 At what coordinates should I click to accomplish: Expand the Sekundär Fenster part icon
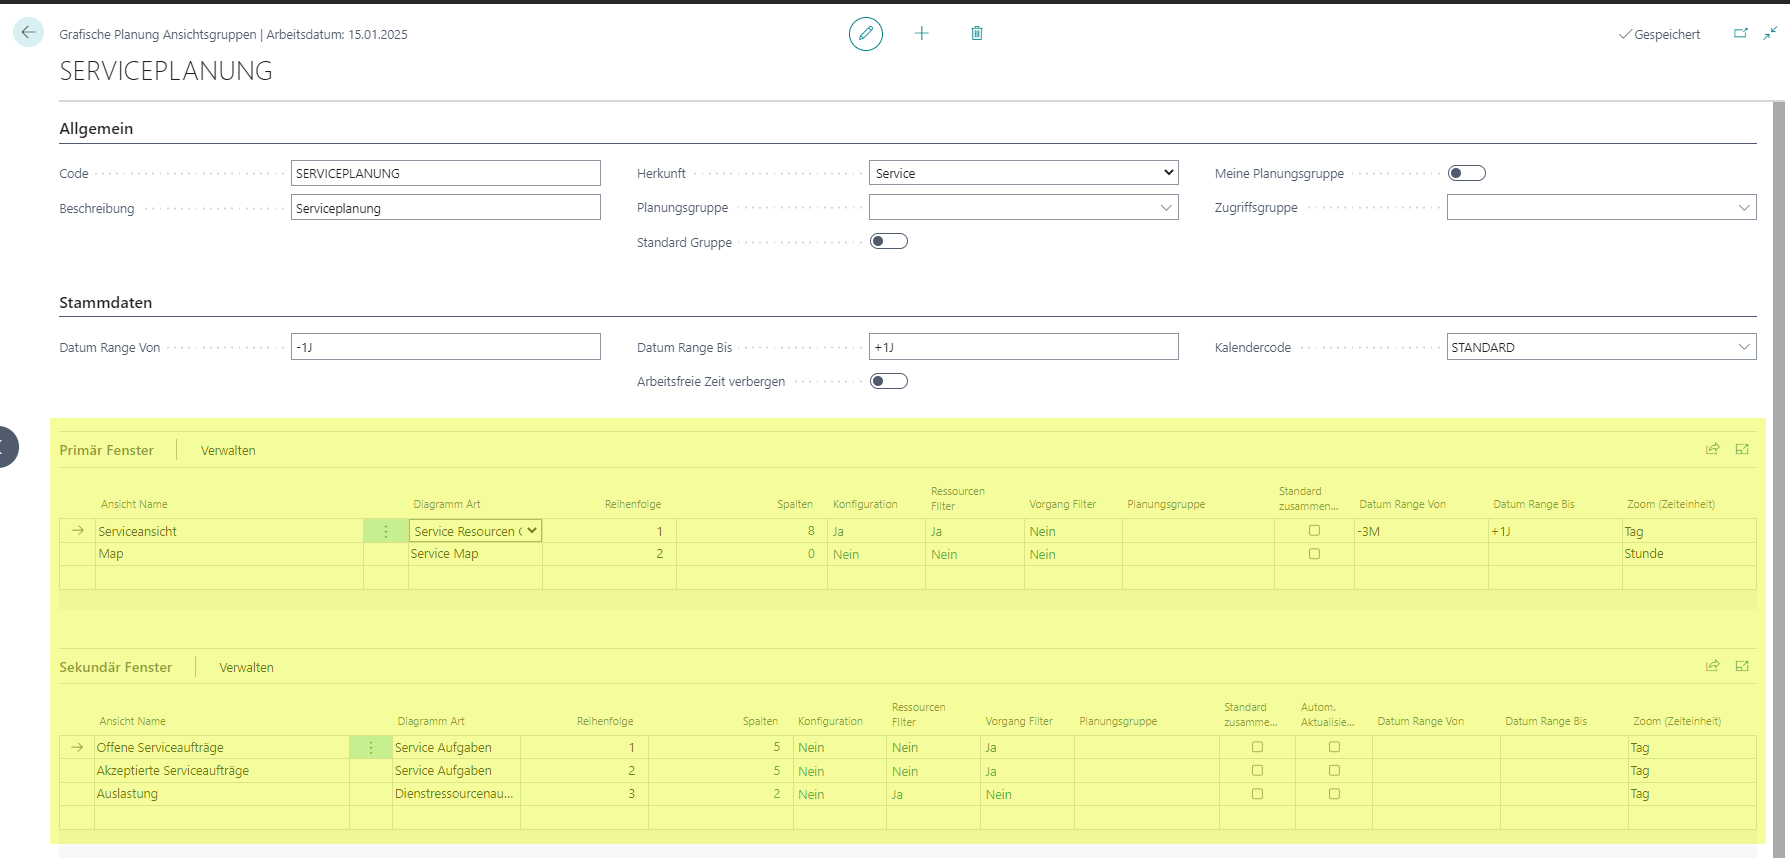pyautogui.click(x=1742, y=666)
